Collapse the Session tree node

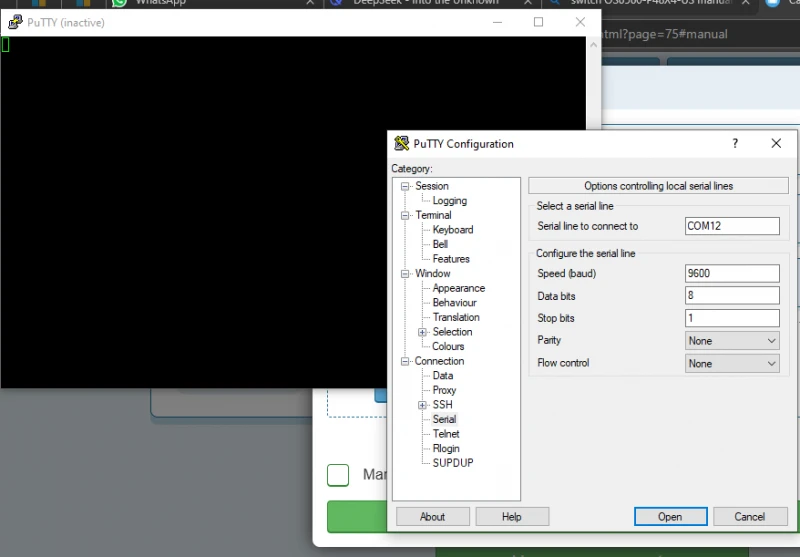pos(405,186)
